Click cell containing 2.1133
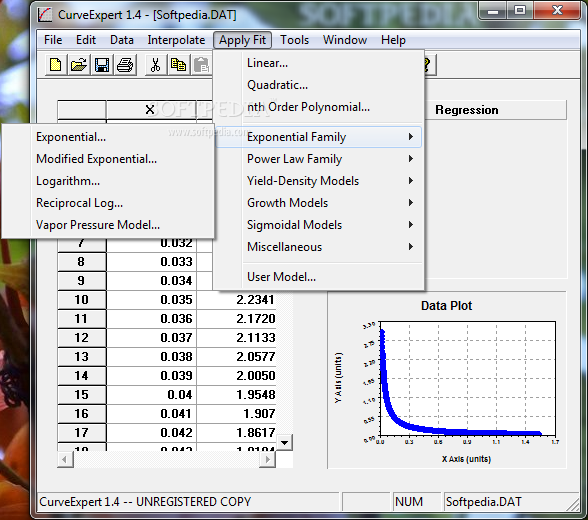 click(237, 337)
